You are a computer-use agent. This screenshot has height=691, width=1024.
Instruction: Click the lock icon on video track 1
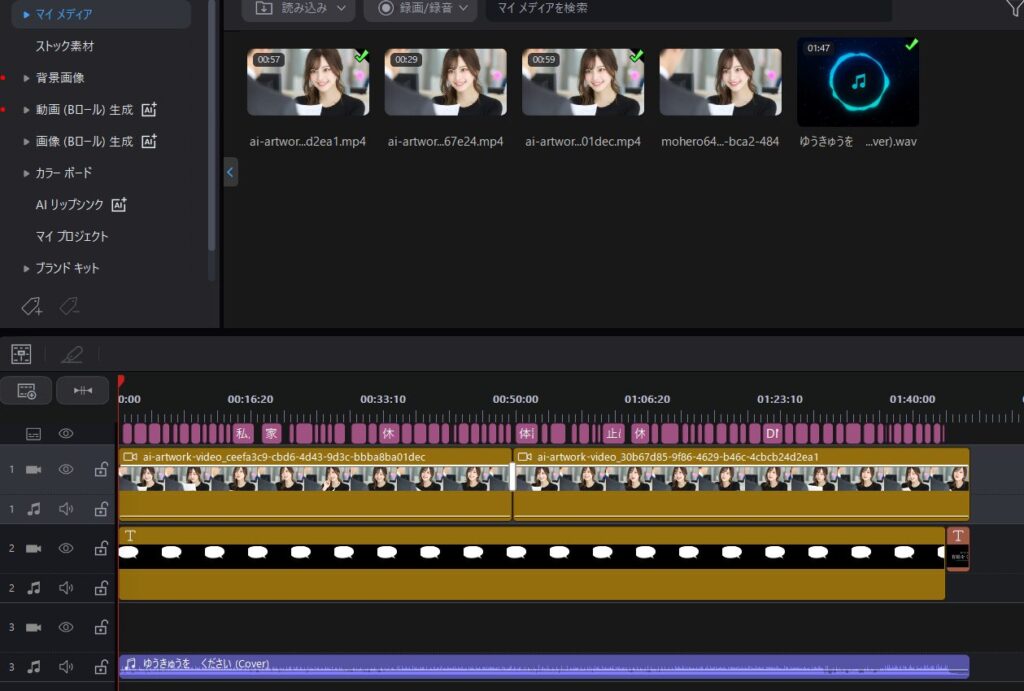tap(101, 469)
